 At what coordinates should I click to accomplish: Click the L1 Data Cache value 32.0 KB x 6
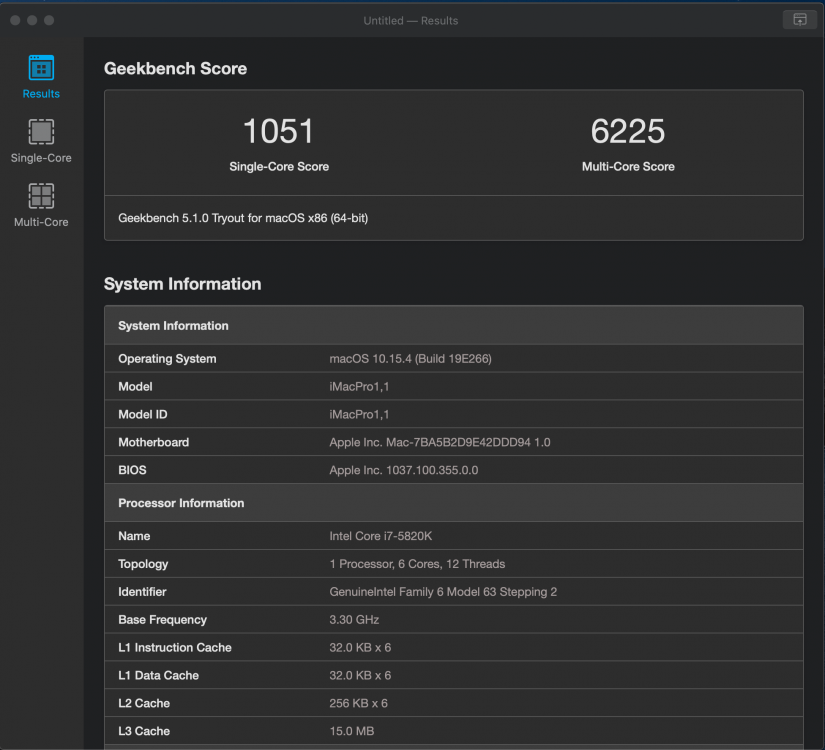click(360, 675)
